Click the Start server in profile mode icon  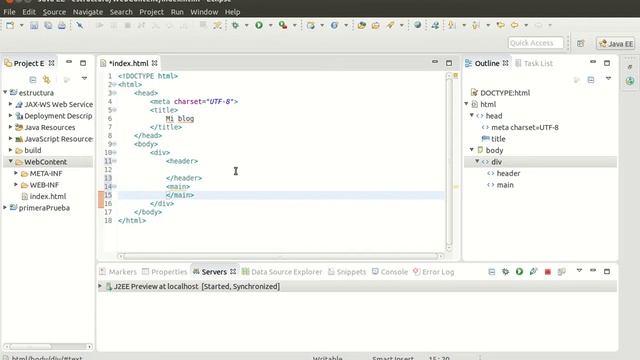[533, 271]
